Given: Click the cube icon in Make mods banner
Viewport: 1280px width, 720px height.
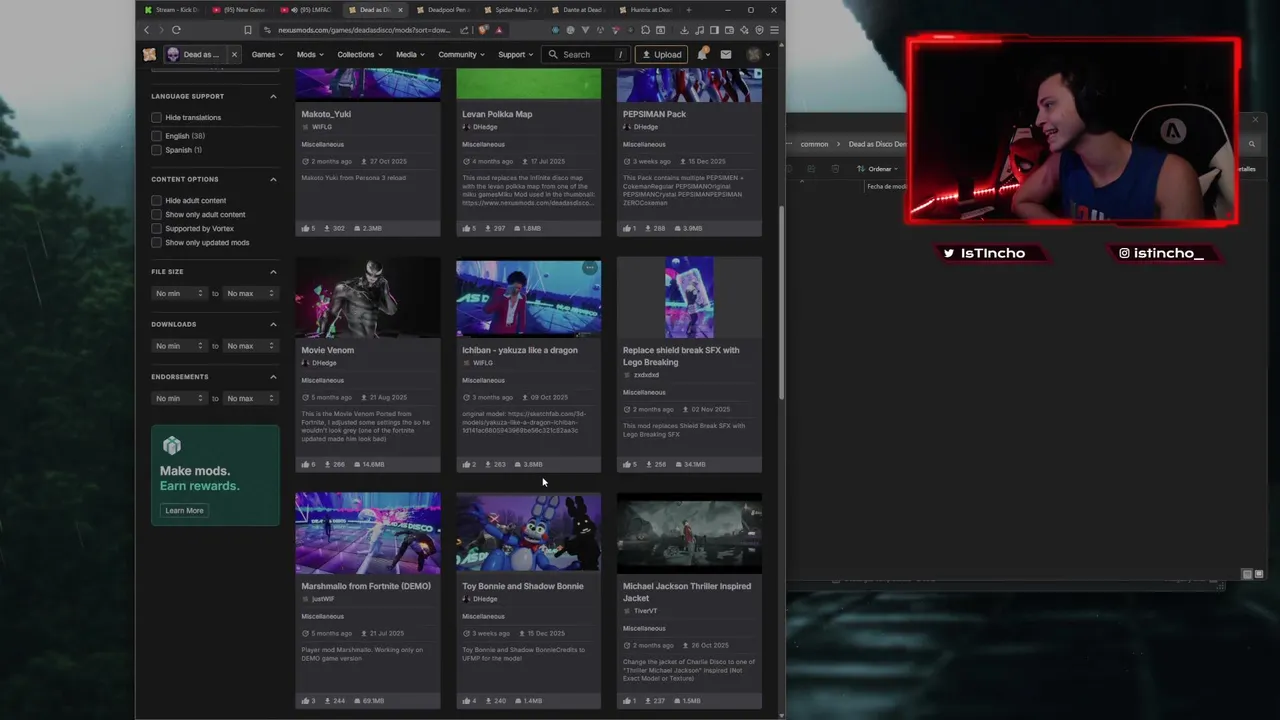Looking at the screenshot, I should coord(172,445).
